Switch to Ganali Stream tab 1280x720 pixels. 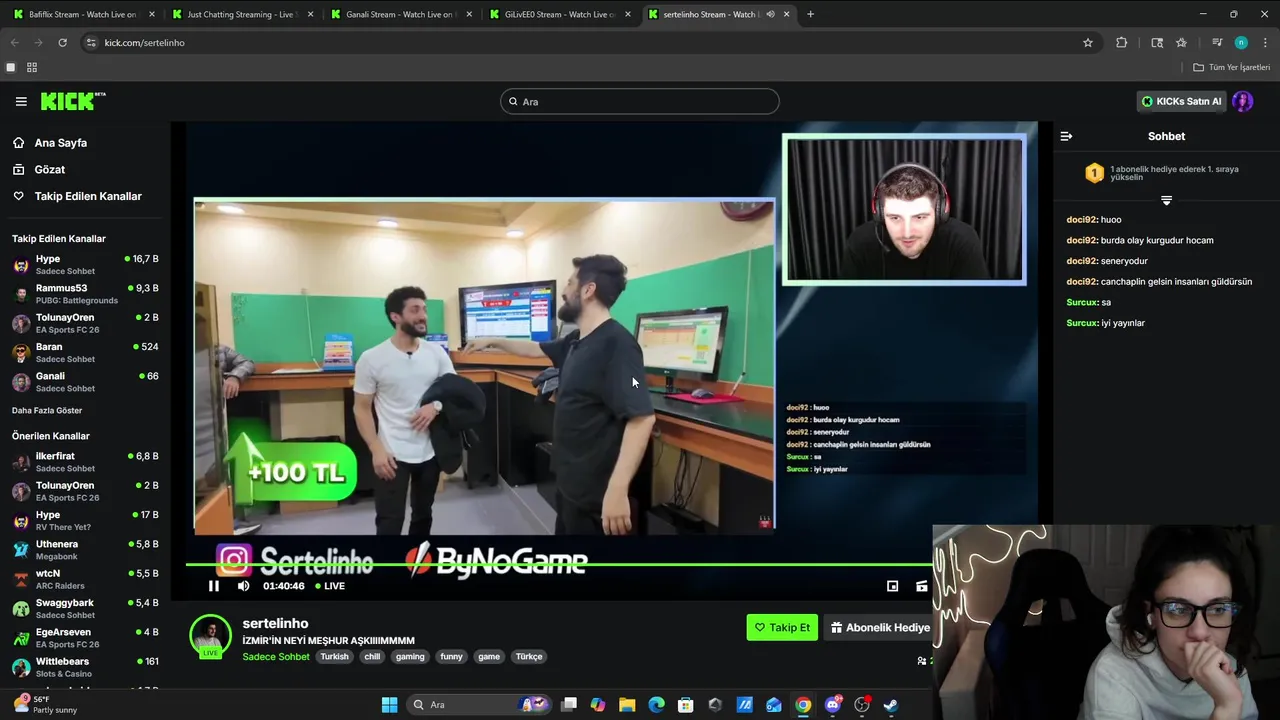[399, 14]
